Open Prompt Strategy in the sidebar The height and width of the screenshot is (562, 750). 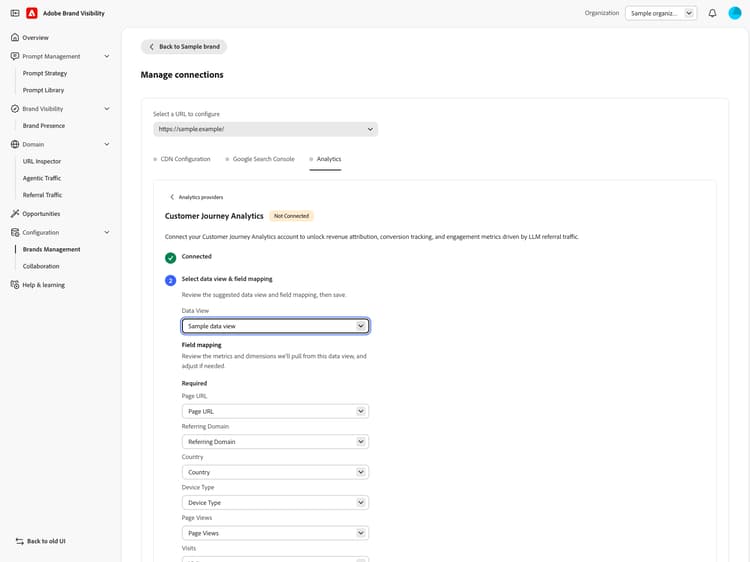click(45, 73)
